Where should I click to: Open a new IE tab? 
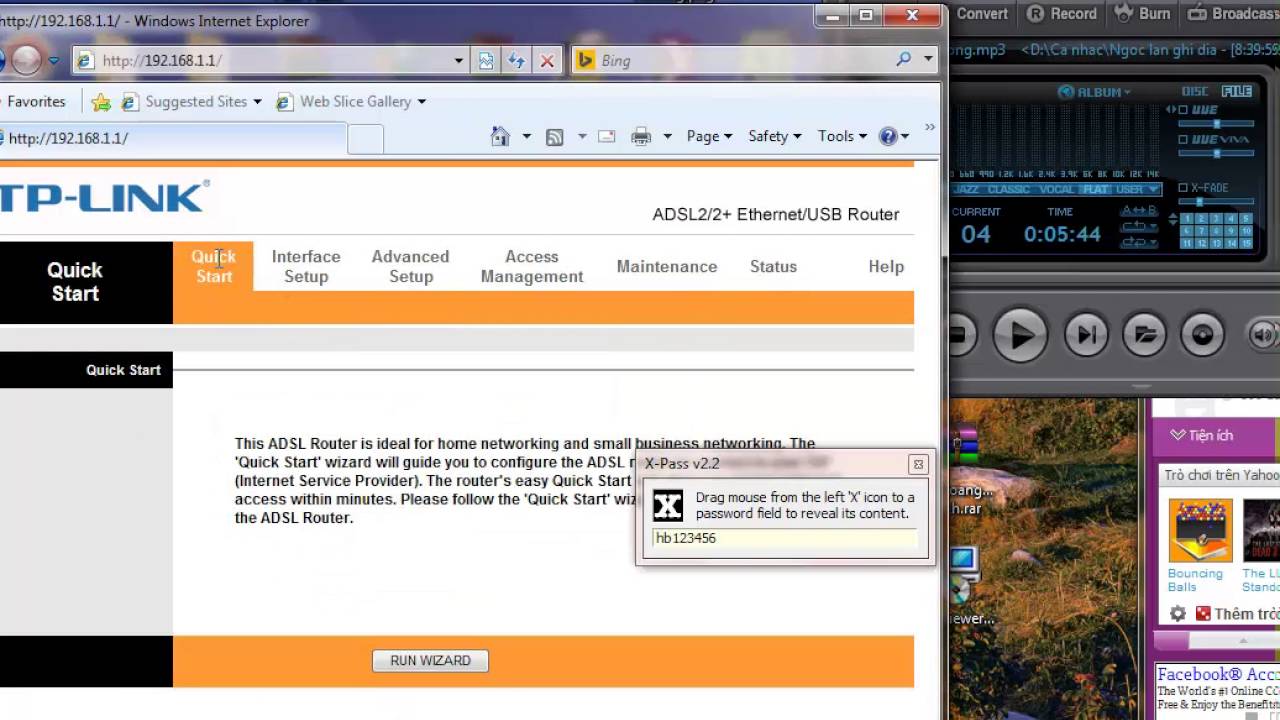click(365, 139)
